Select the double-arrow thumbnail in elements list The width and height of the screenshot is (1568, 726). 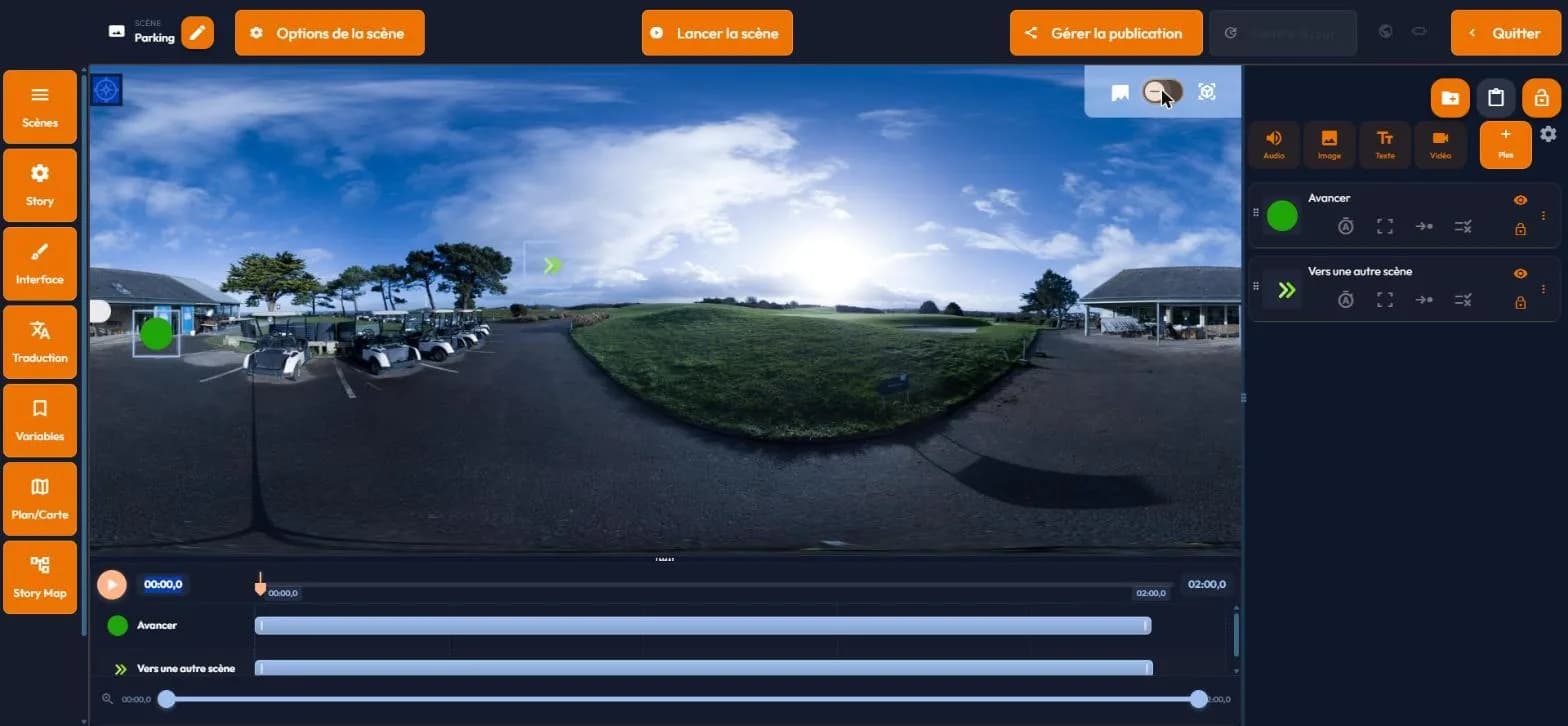(x=1286, y=290)
